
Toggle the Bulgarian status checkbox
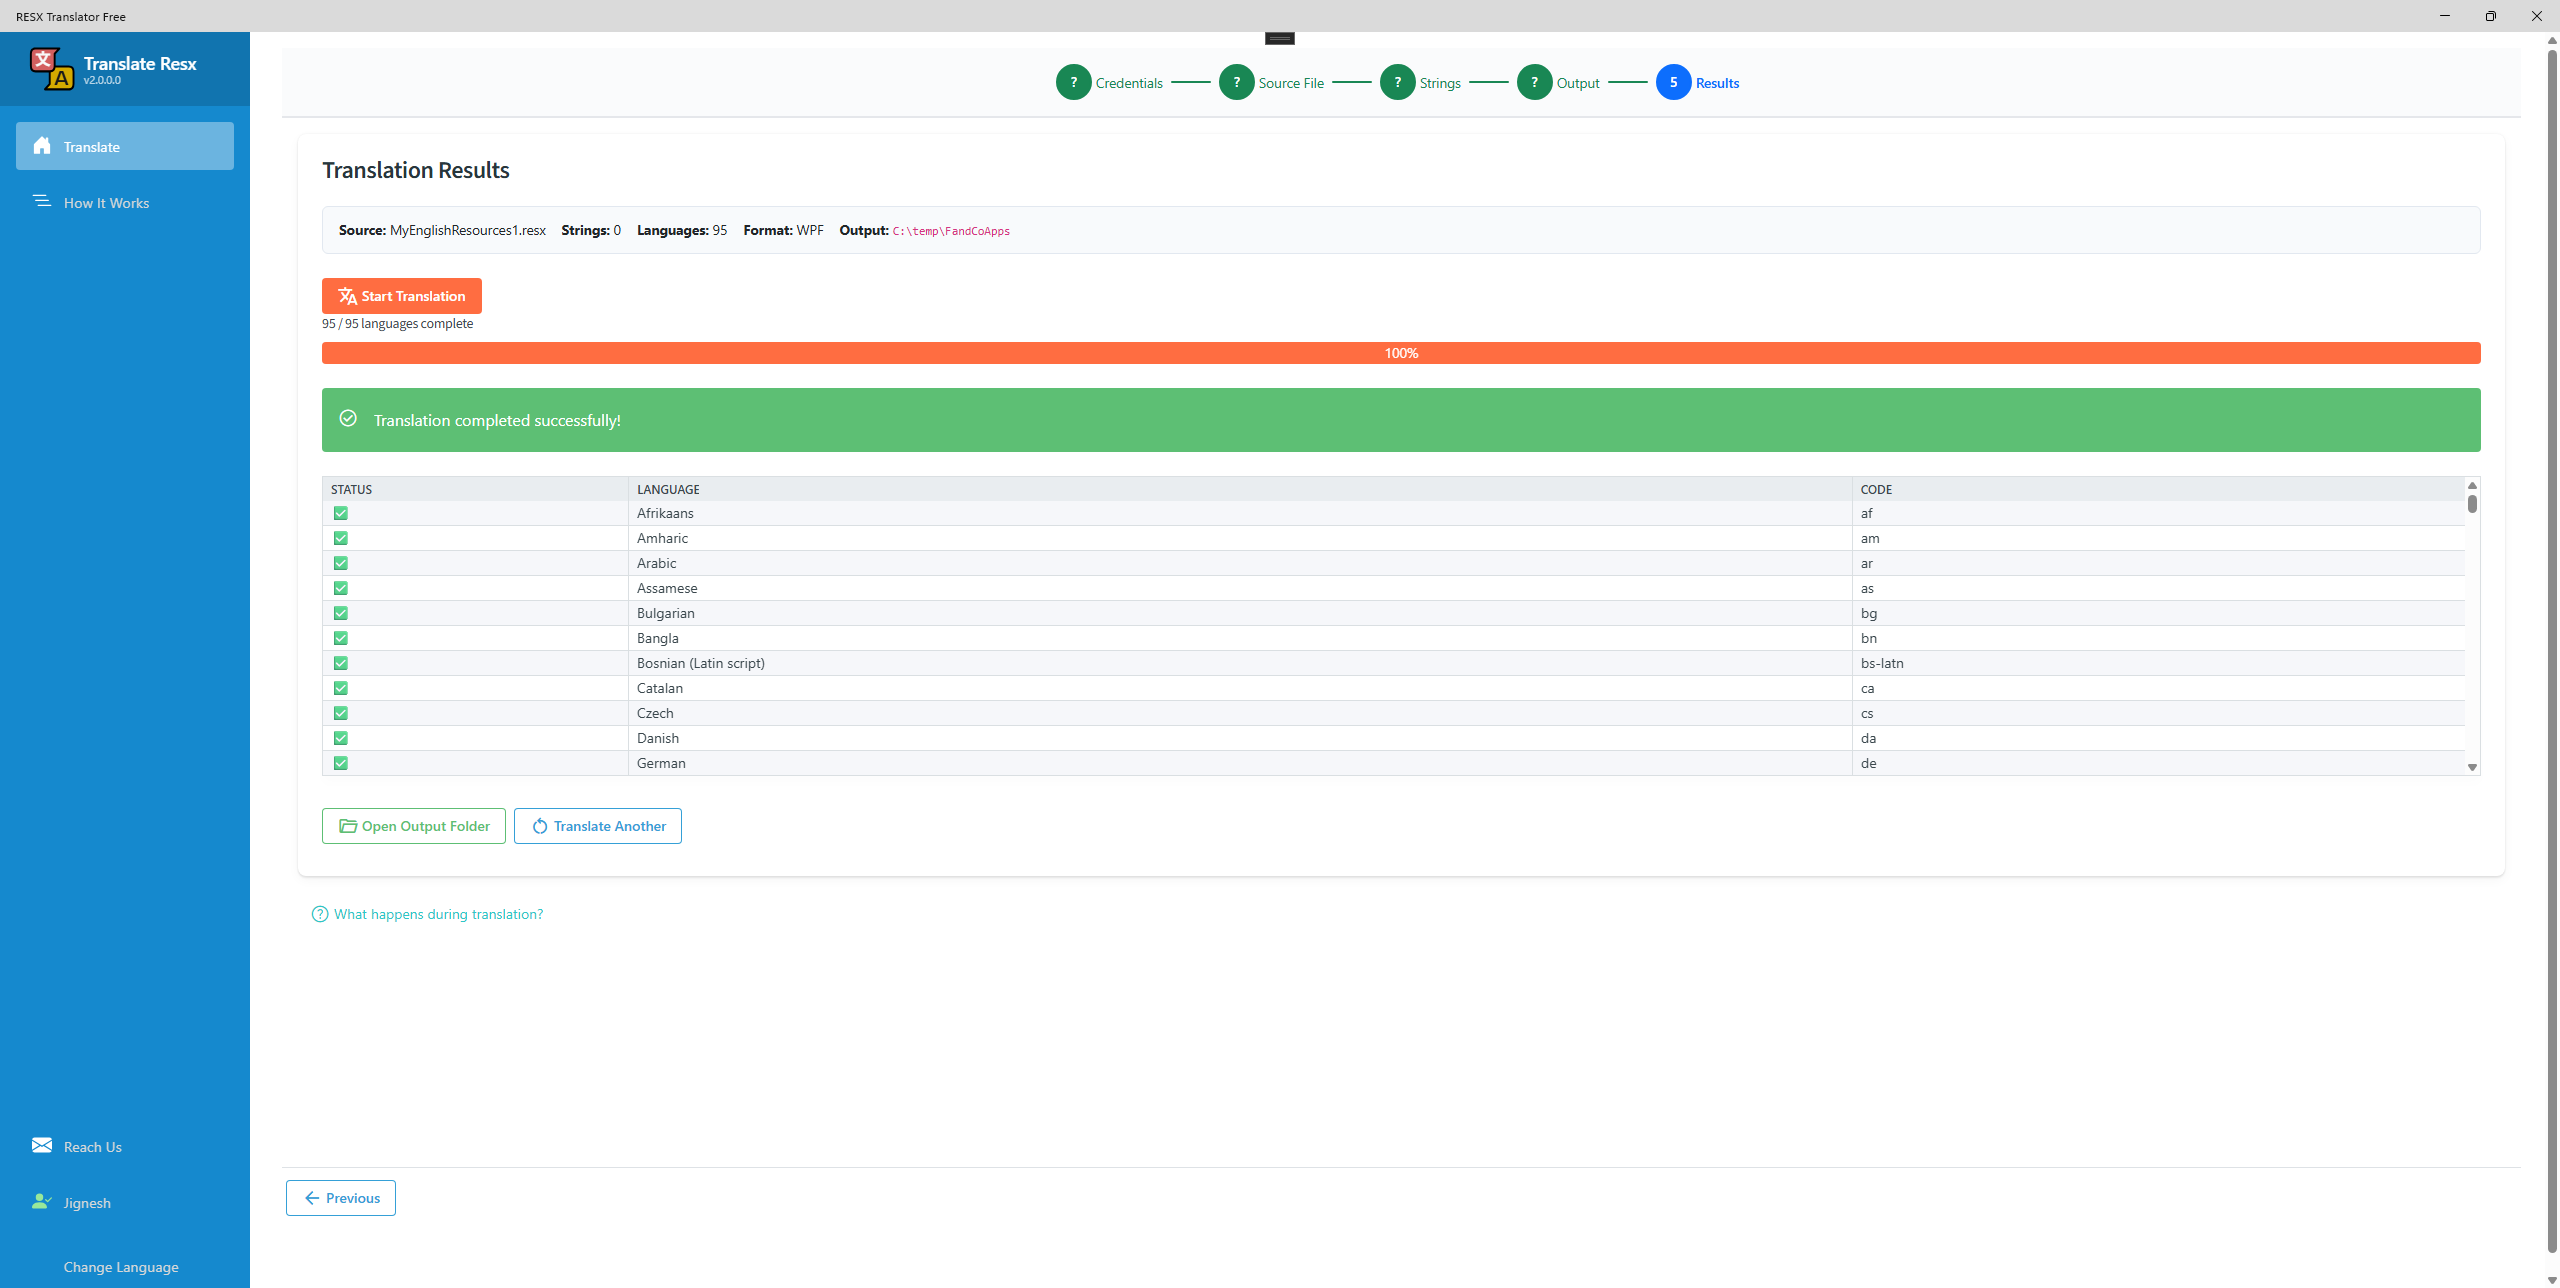(x=341, y=613)
